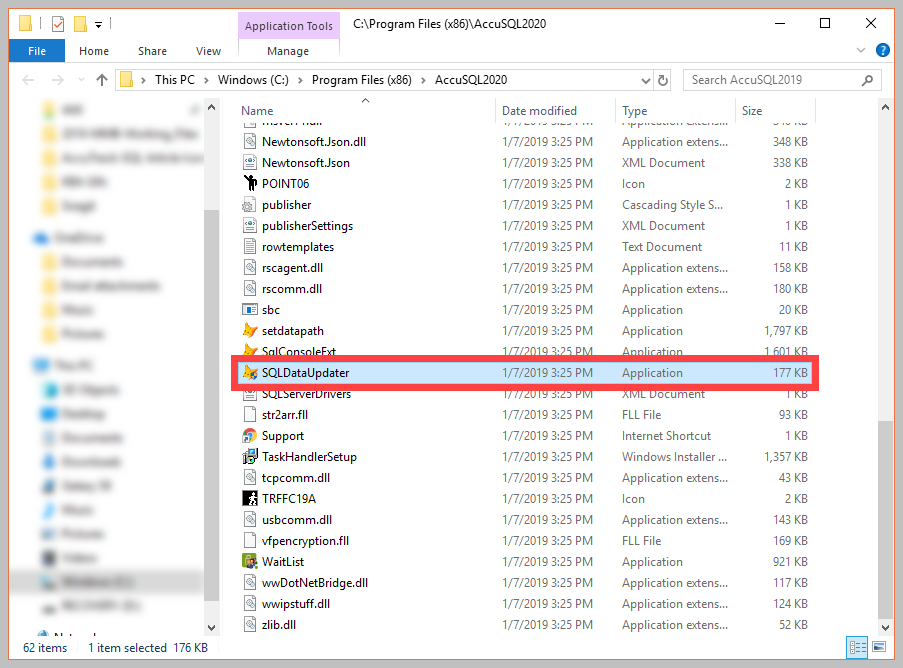This screenshot has width=903, height=668.
Task: Select the TaskHandlerSetup file name
Action: click(309, 457)
